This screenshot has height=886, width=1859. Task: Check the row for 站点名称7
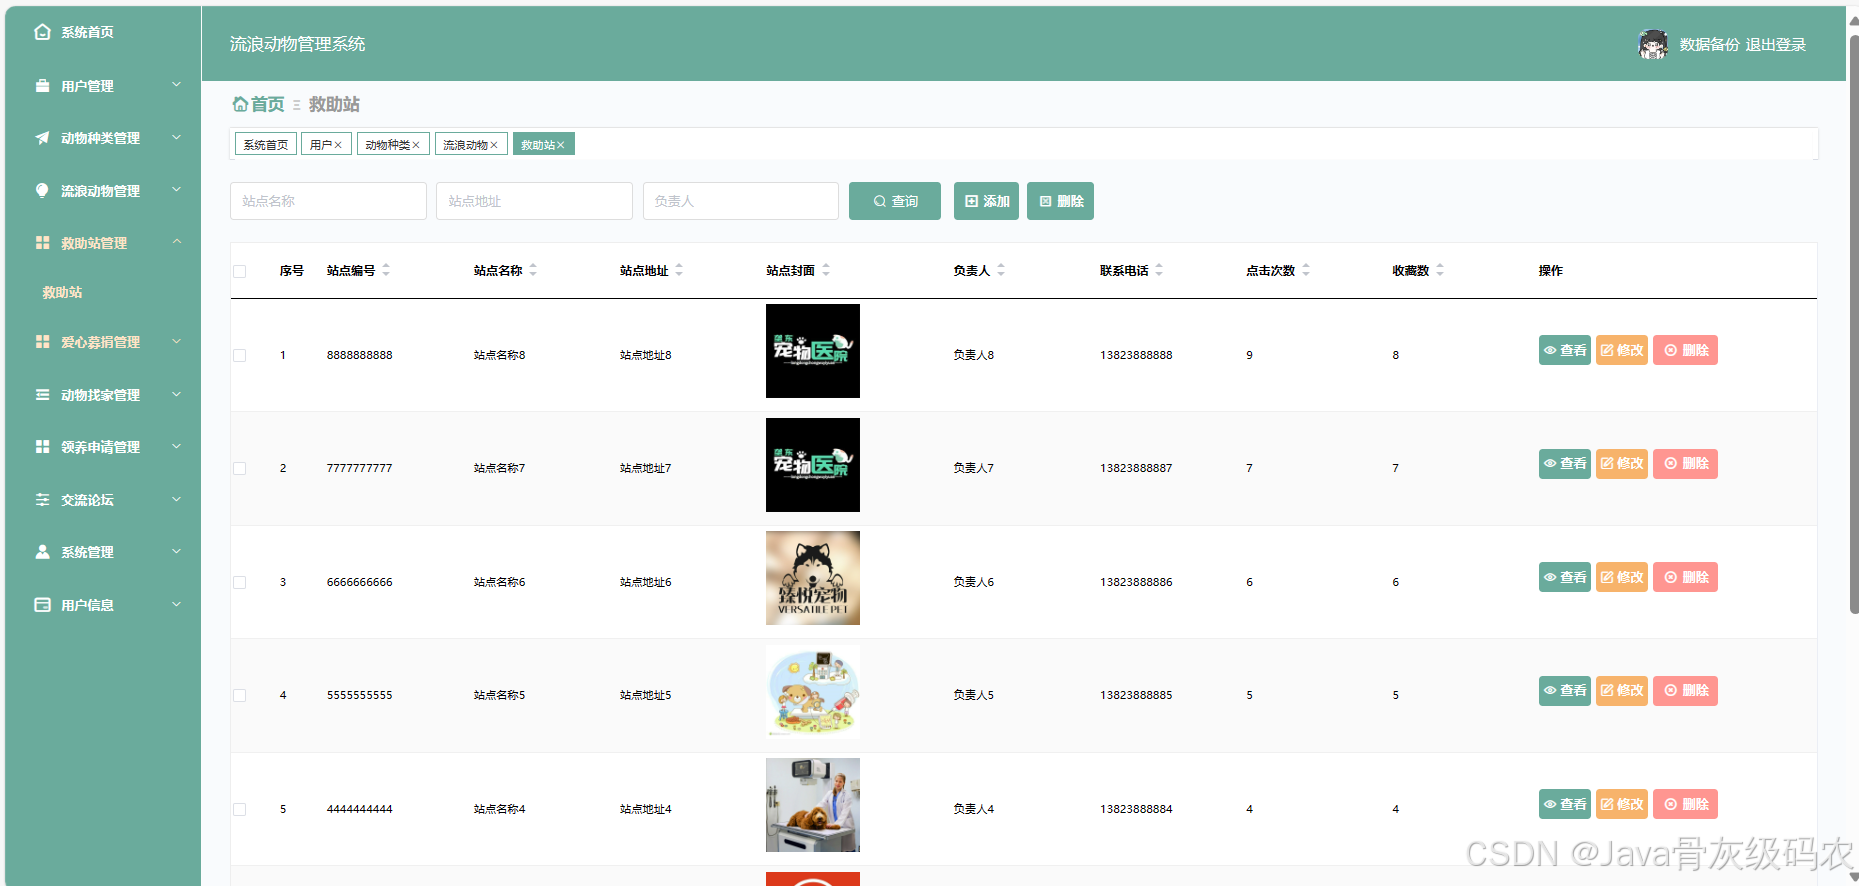click(240, 468)
